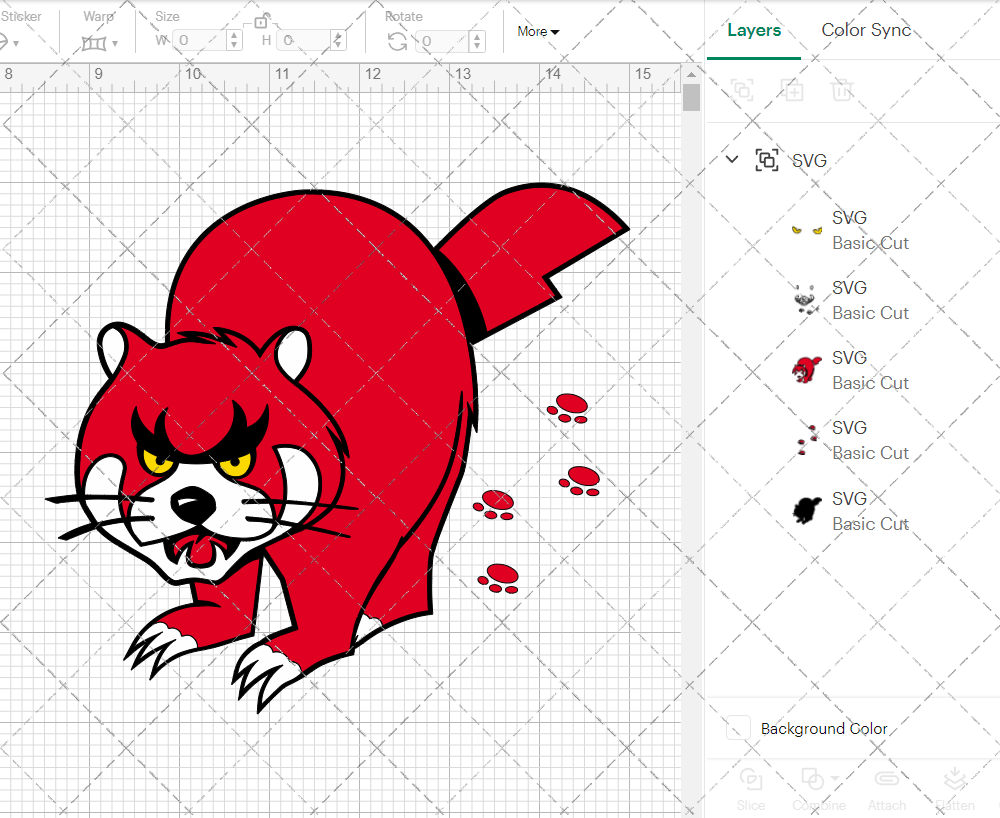Click the Duplicate layer icon
The image size is (1000, 818).
click(x=793, y=90)
